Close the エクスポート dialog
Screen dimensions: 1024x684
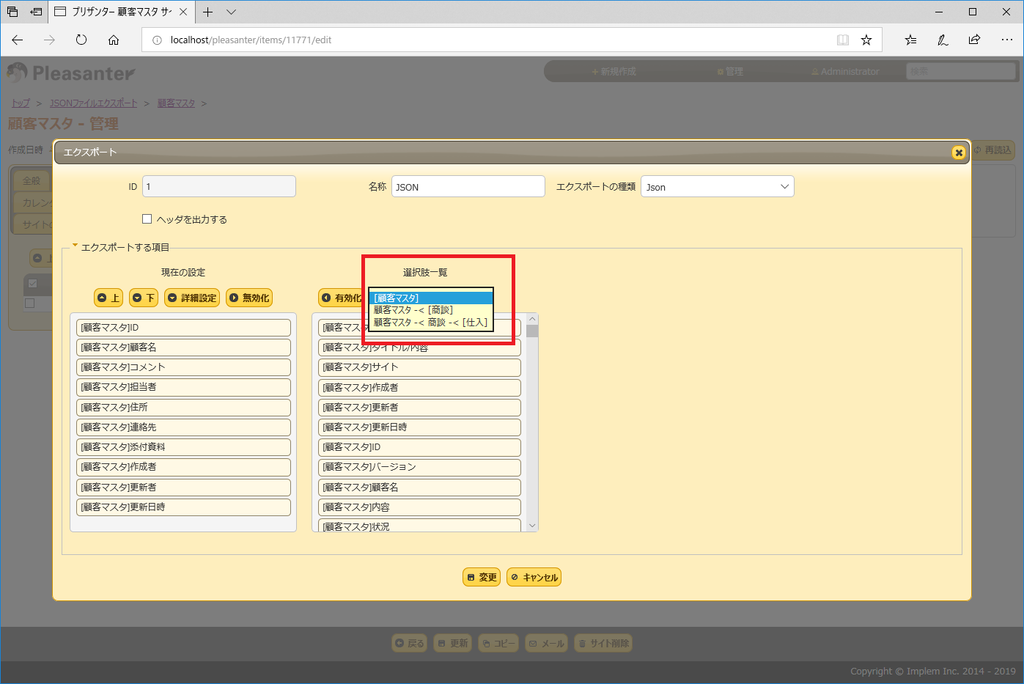[x=958, y=152]
